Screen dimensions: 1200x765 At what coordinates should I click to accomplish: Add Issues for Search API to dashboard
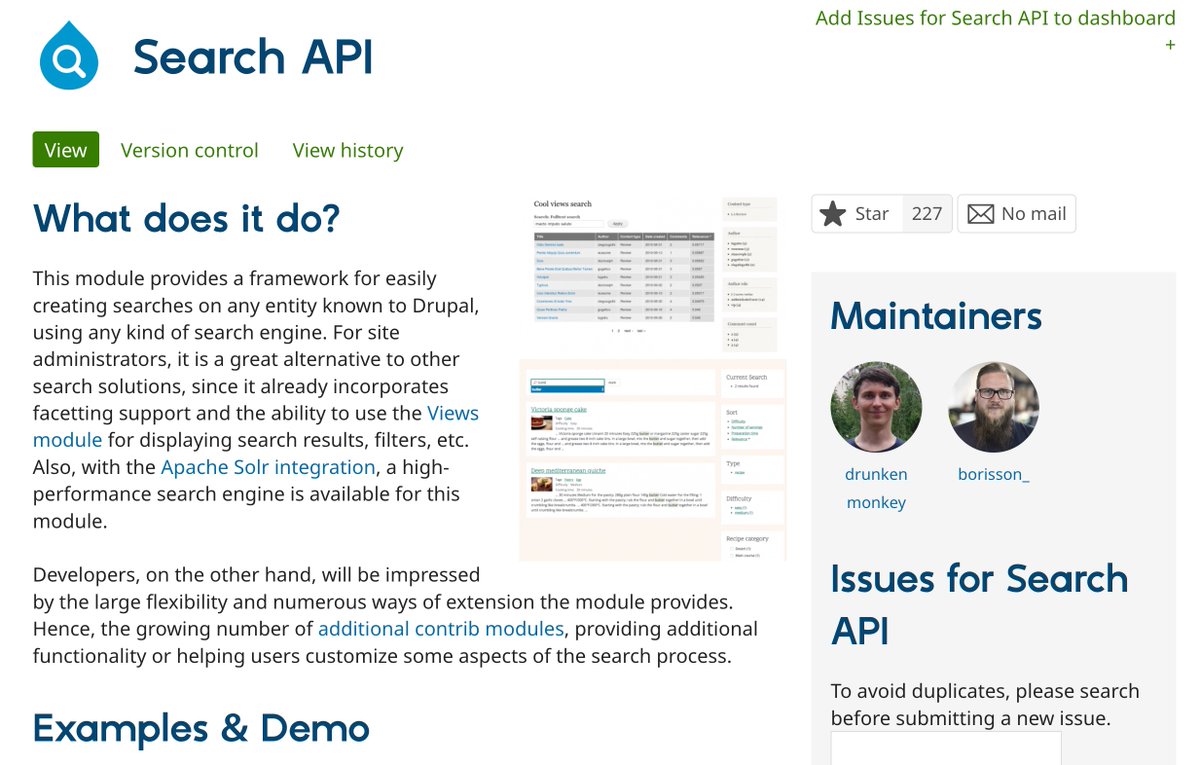click(995, 18)
